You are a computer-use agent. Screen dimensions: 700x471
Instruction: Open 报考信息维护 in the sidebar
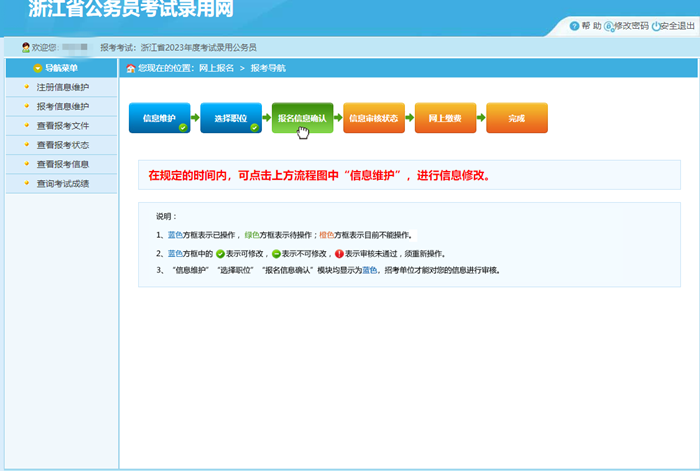62,106
